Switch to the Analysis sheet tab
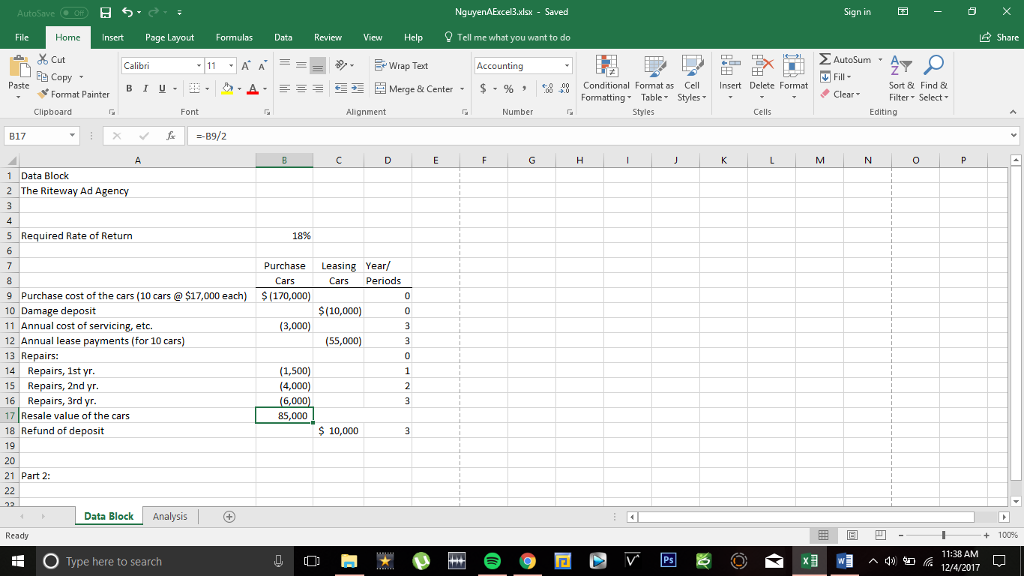 point(170,516)
